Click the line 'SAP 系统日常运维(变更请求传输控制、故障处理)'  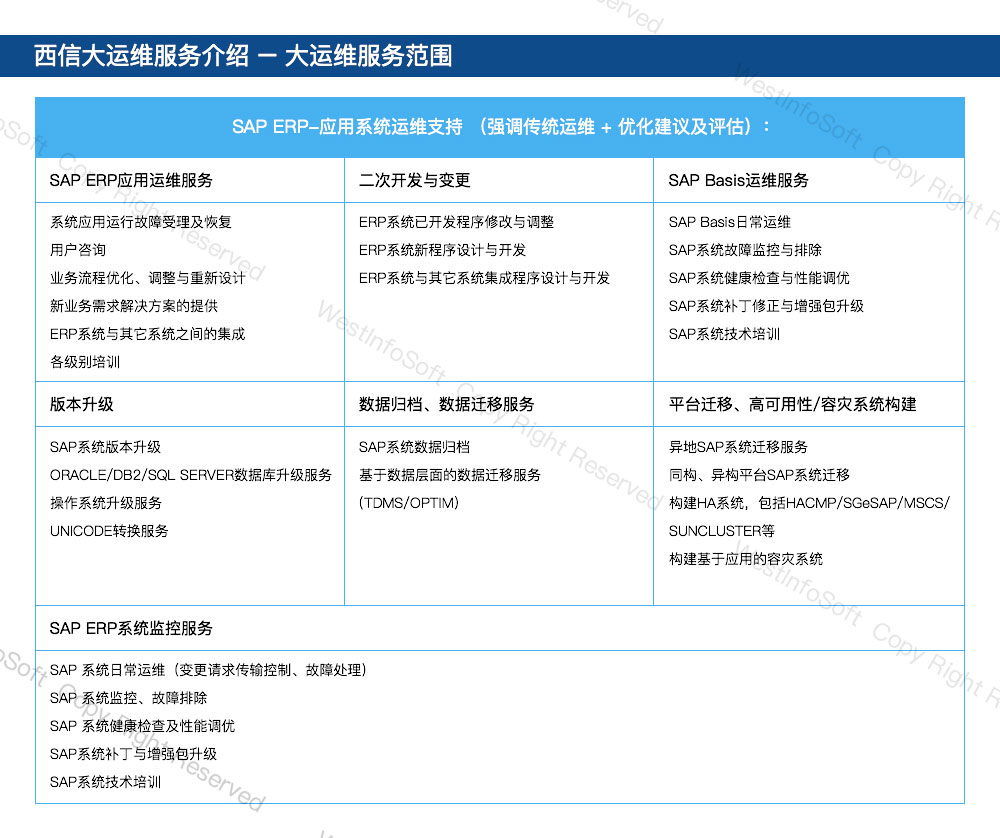pos(209,670)
